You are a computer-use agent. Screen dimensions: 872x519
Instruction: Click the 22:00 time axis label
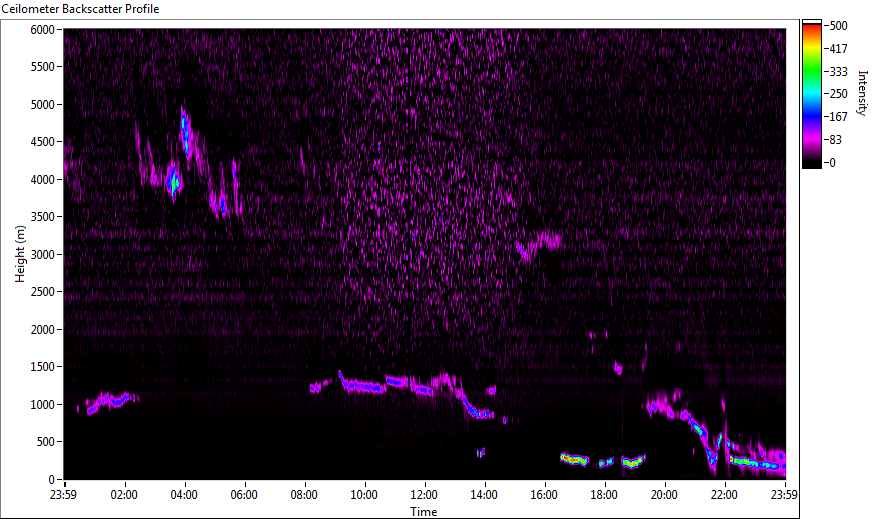coord(725,495)
